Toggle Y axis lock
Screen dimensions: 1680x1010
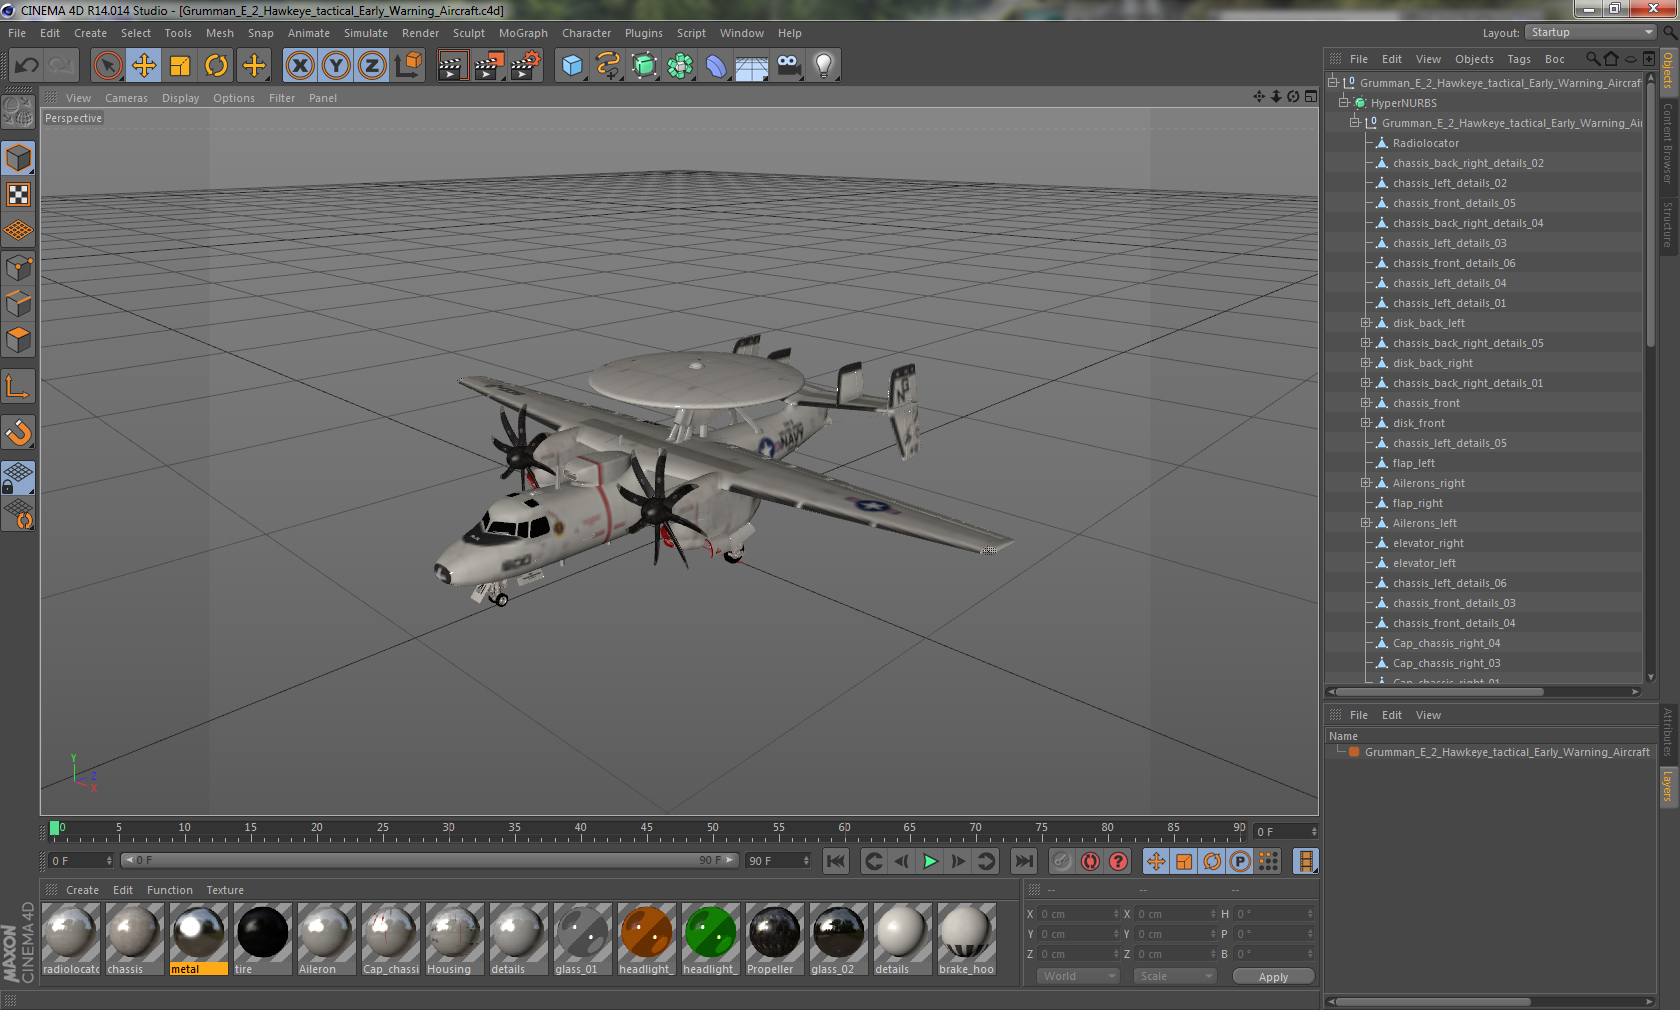click(x=336, y=66)
